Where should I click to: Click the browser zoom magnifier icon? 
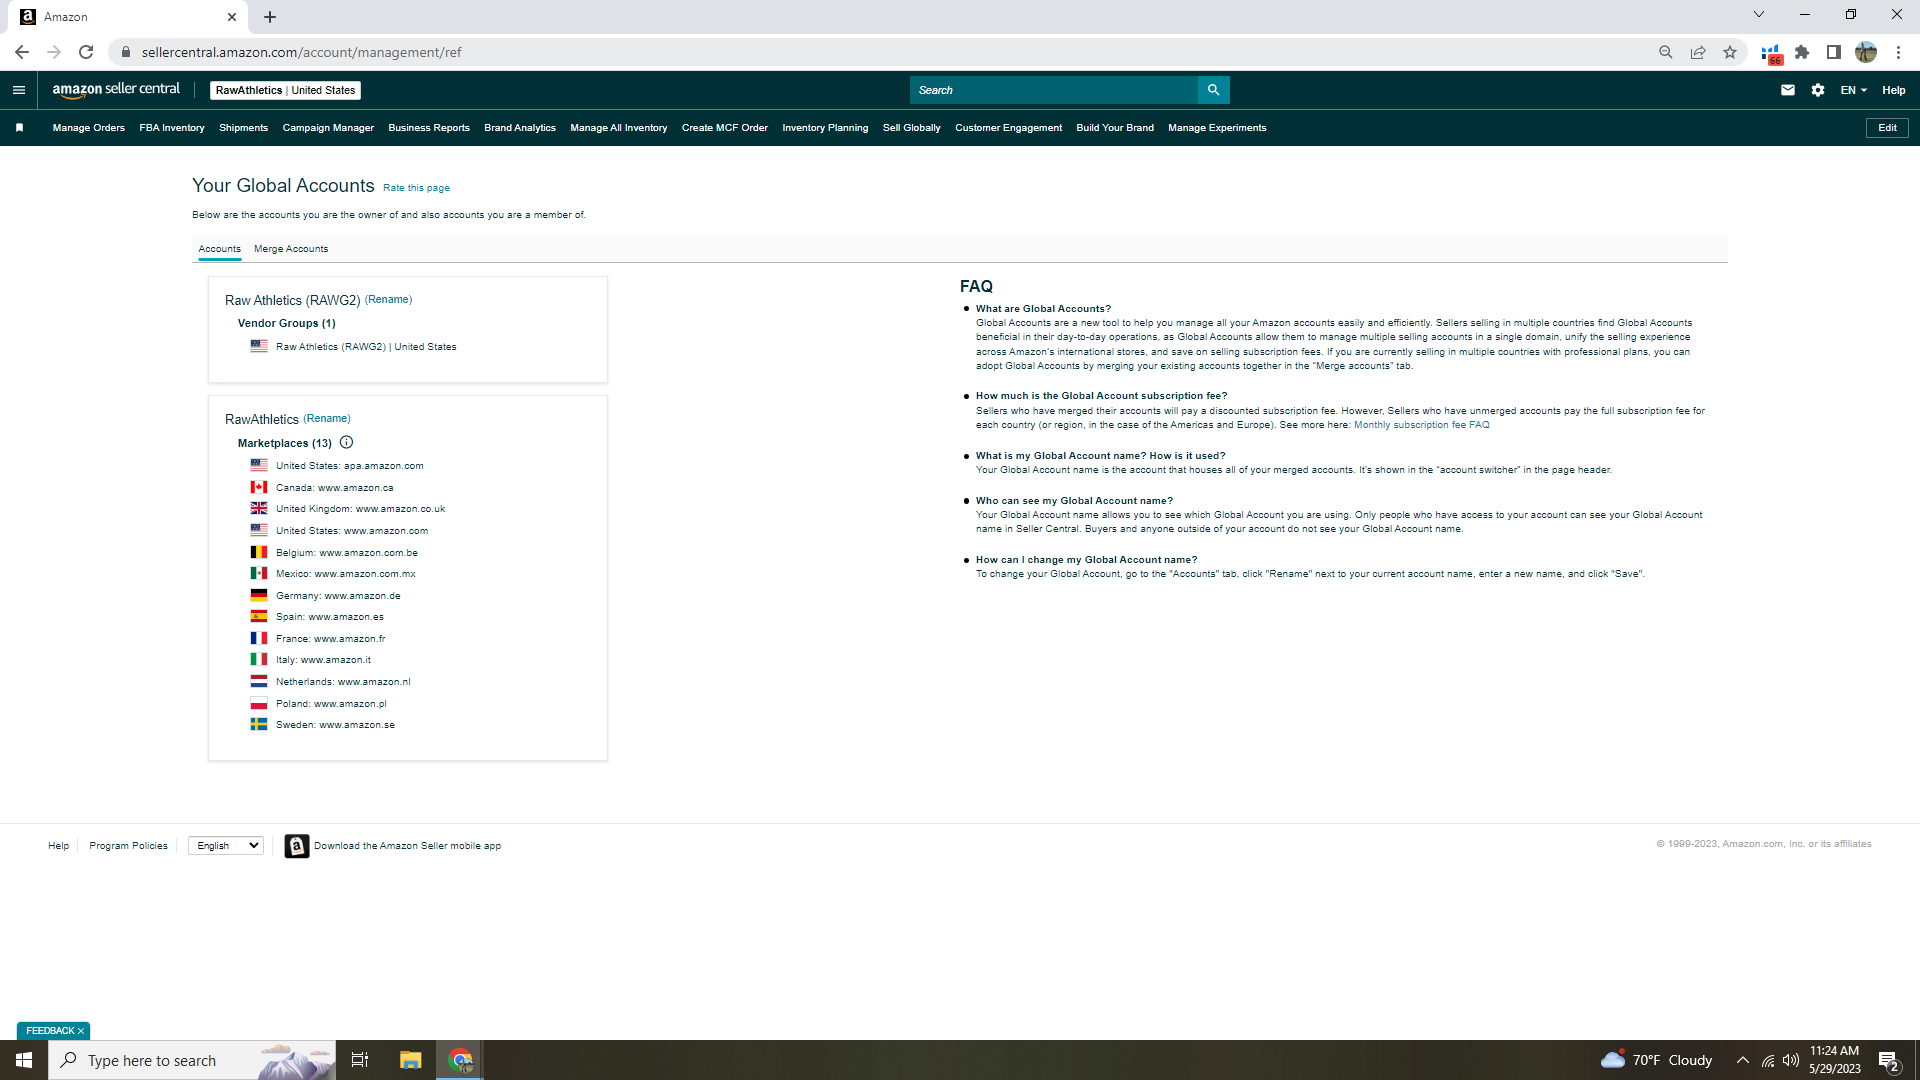point(1666,52)
